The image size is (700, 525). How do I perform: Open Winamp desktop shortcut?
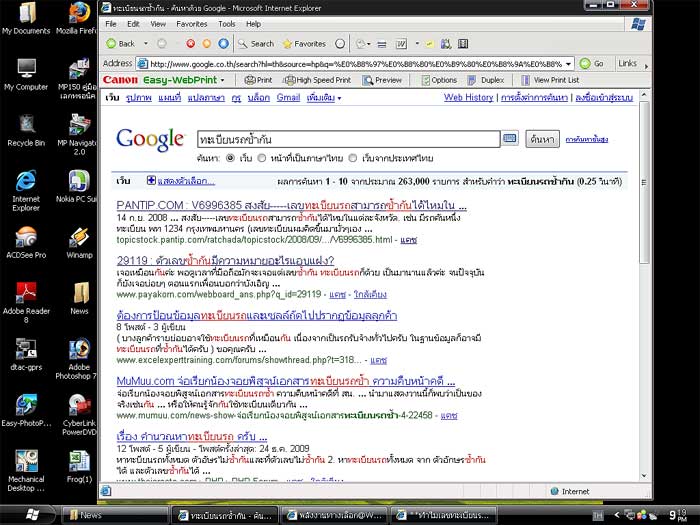pyautogui.click(x=79, y=240)
